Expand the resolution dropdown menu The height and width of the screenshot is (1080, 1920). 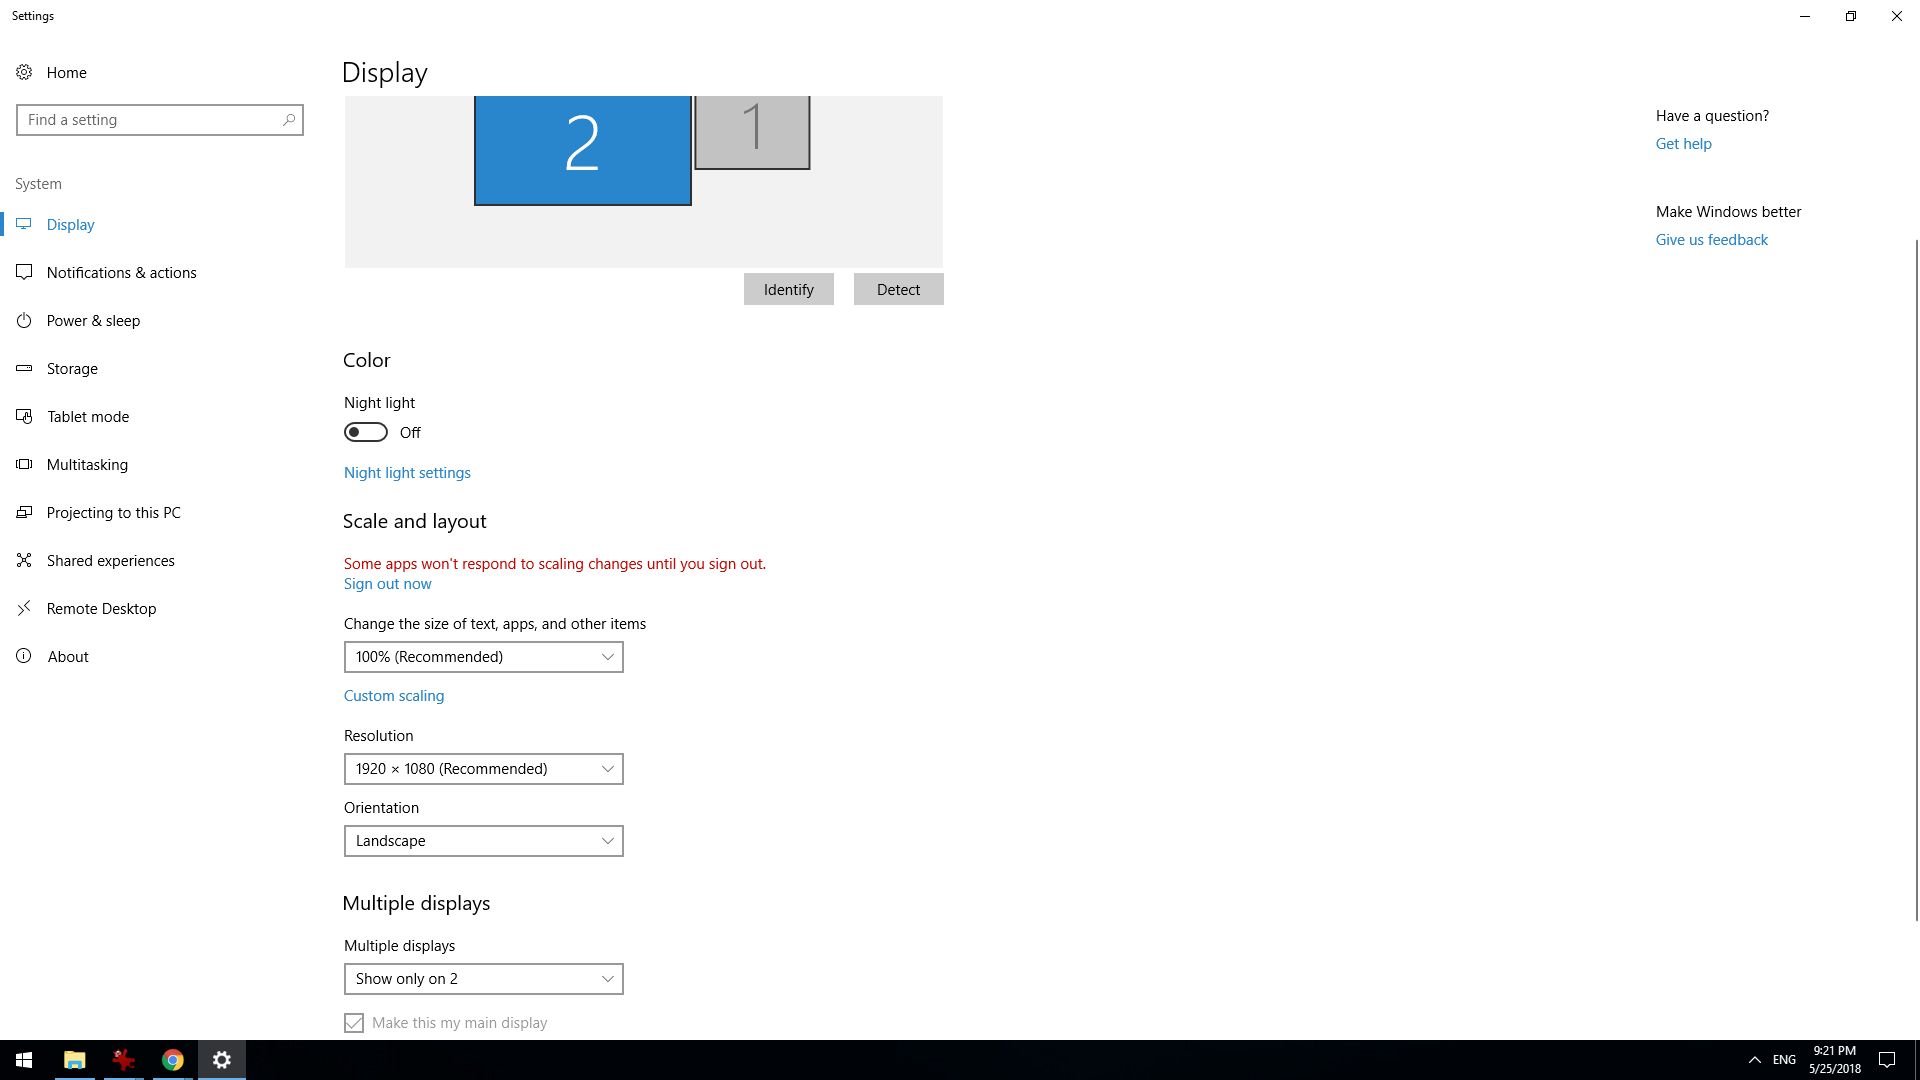click(x=483, y=767)
